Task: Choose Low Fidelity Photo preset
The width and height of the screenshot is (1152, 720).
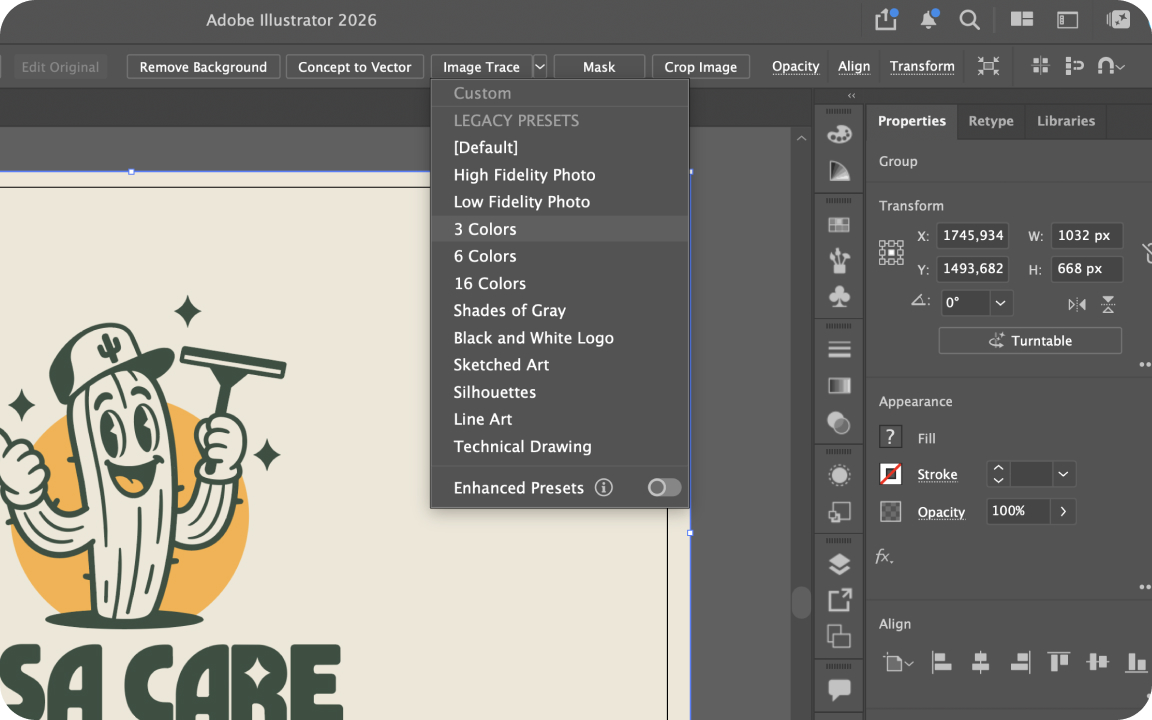Action: tap(560, 202)
